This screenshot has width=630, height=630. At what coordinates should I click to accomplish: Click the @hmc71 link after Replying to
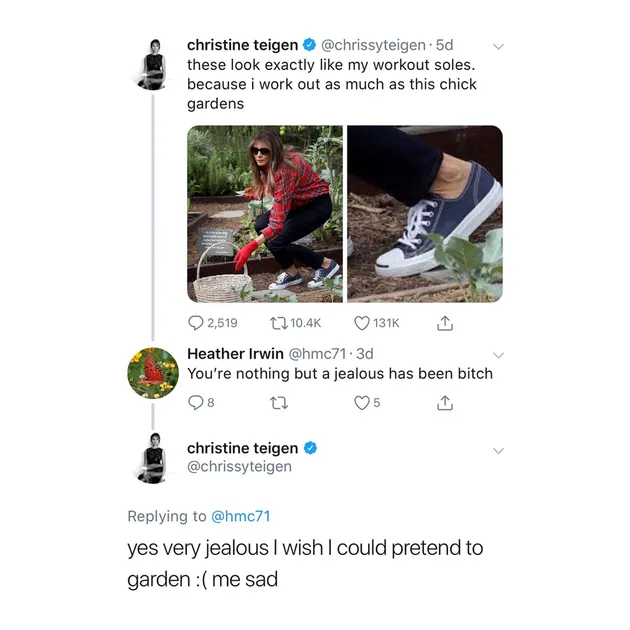(242, 516)
